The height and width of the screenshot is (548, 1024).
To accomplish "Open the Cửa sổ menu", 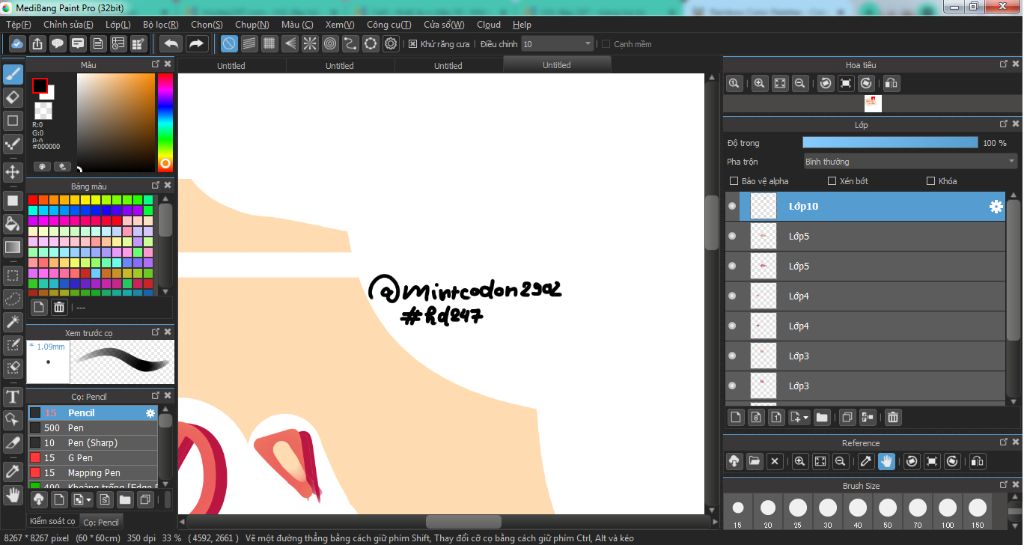I will [x=443, y=25].
